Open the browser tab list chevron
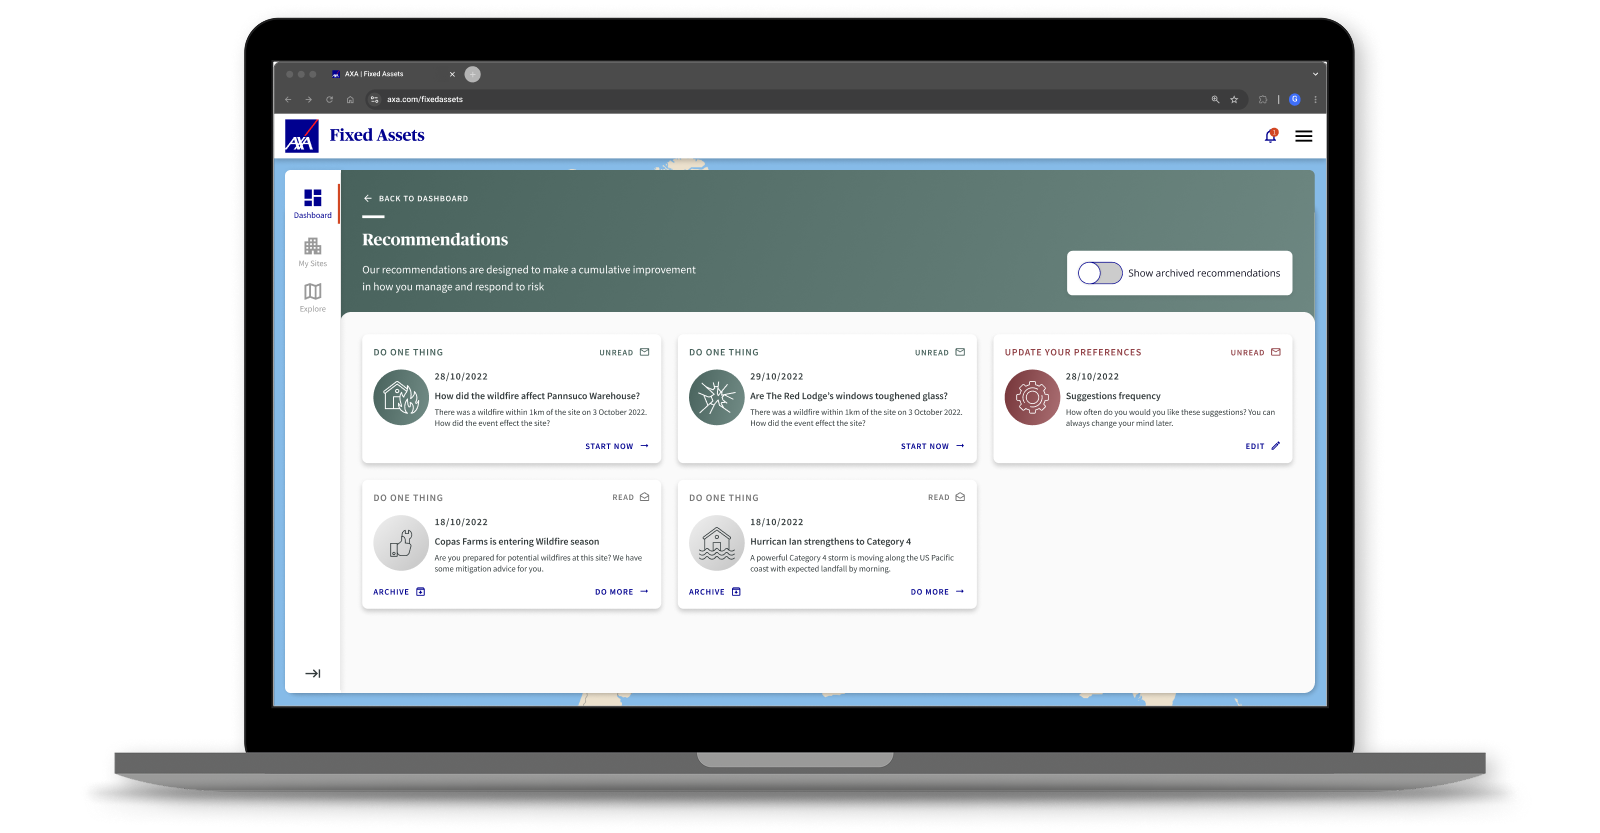The width and height of the screenshot is (1600, 833). click(1314, 74)
